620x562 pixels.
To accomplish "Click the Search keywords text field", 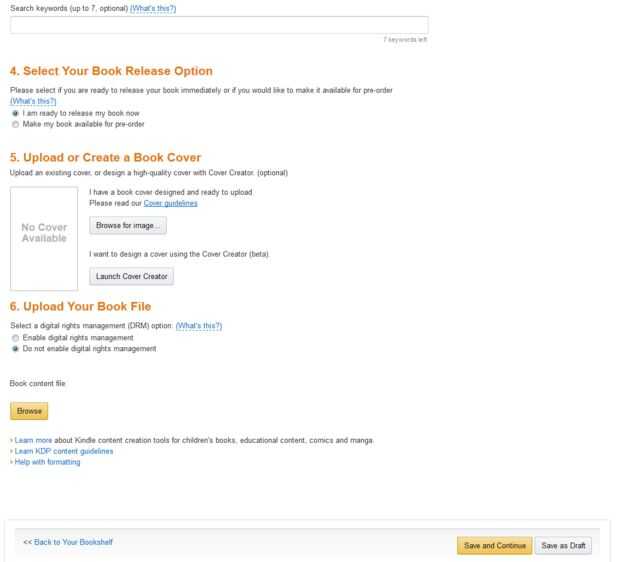I will click(x=219, y=26).
